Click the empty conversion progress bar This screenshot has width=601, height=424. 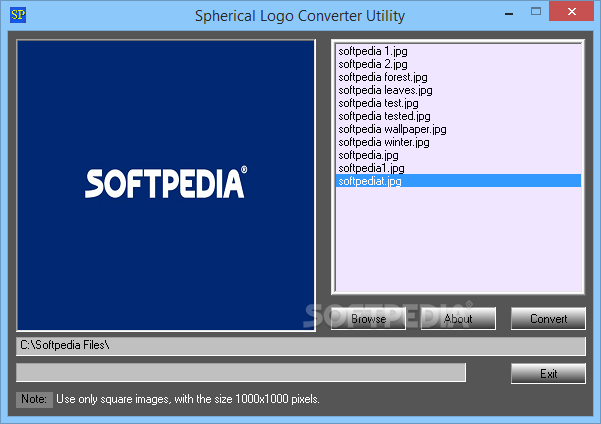pos(241,372)
